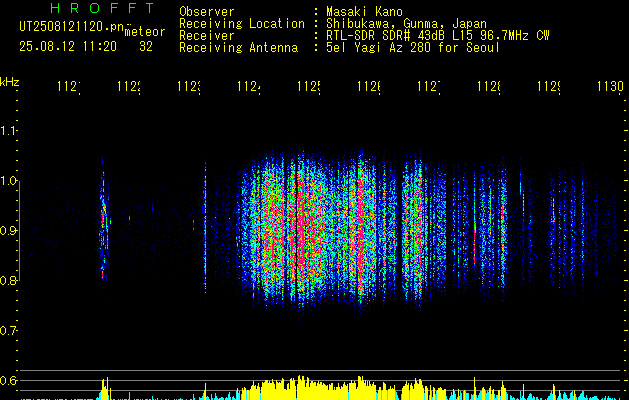This screenshot has height=400, width=629.
Task: Click location Shibukawa, Gunma, Japan
Action: point(406,24)
